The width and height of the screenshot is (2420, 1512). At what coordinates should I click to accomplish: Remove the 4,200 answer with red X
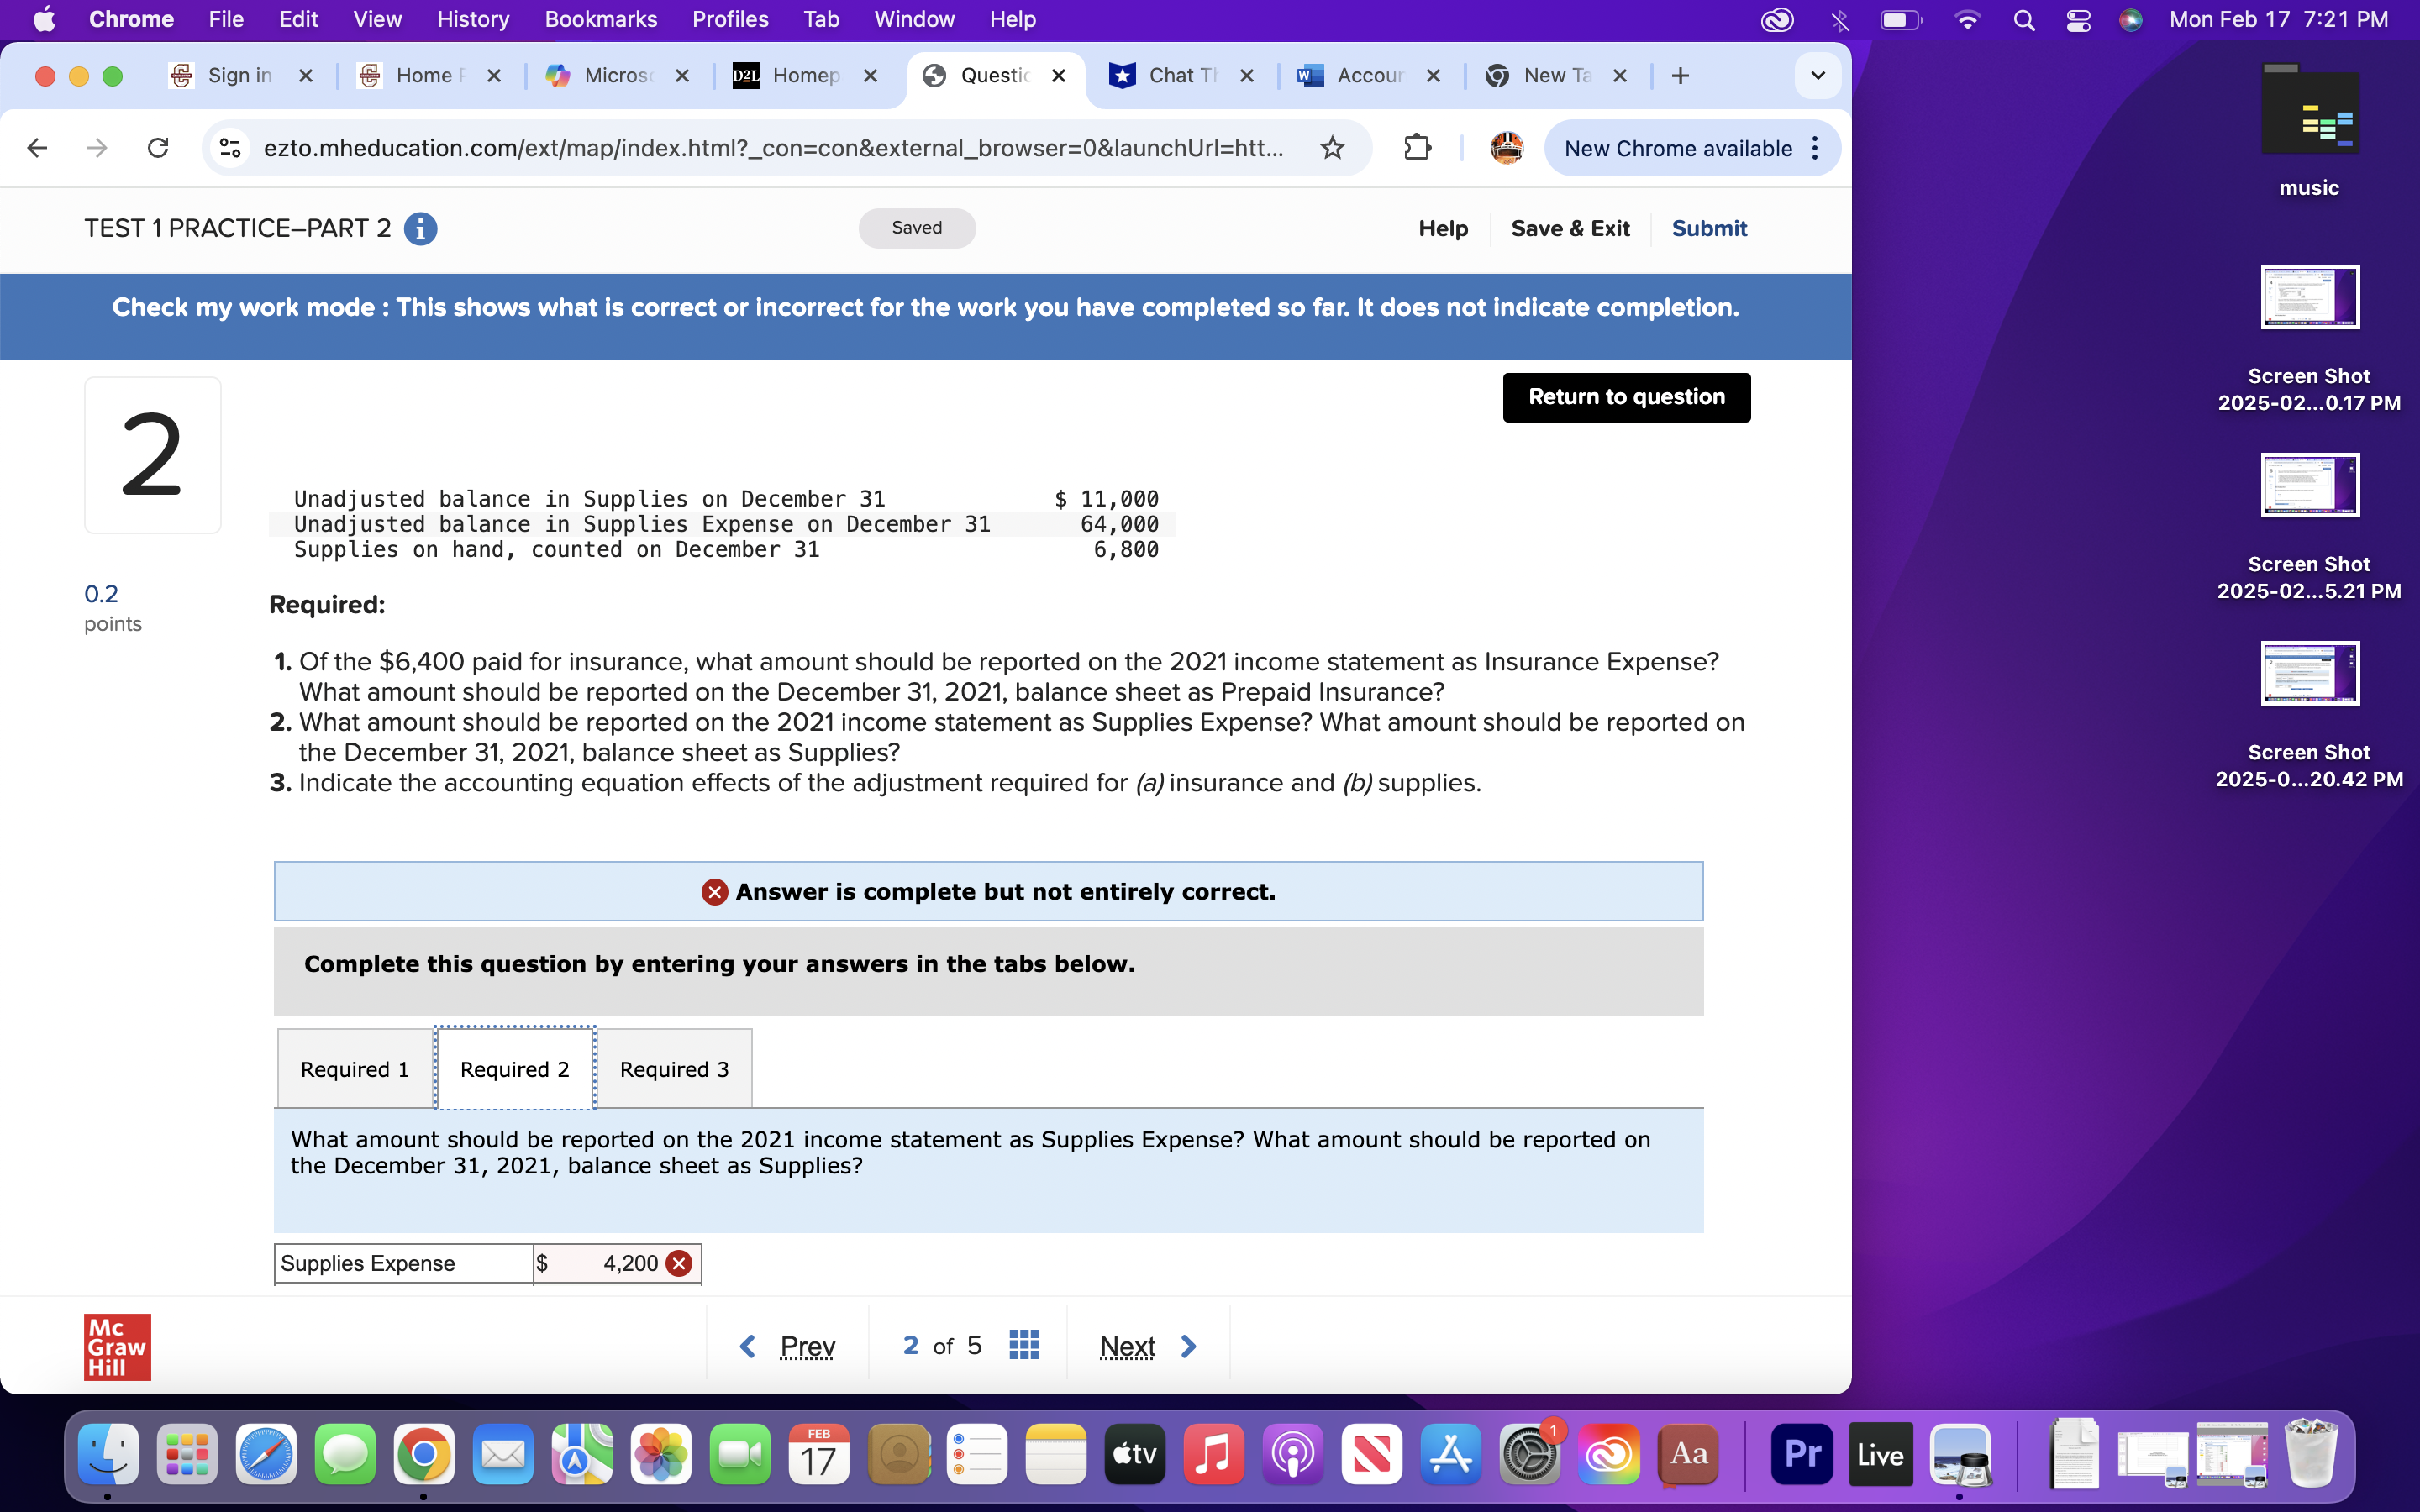point(679,1263)
